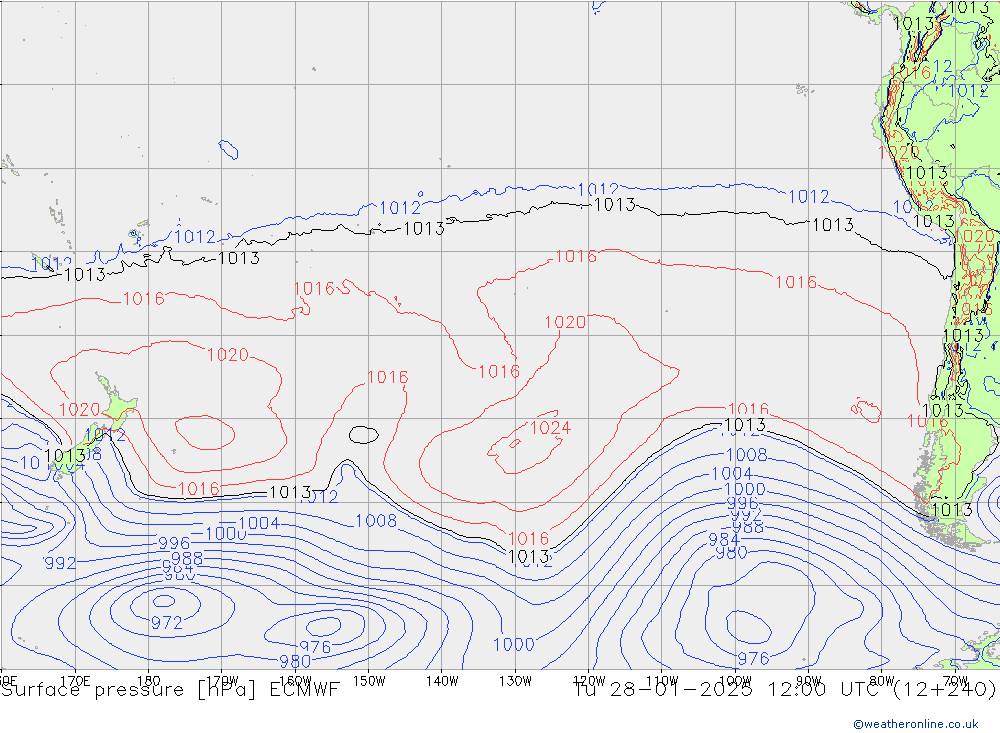Screen dimensions: 1000x733
Task: Click the 140W longitude label
Action: [x=441, y=679]
